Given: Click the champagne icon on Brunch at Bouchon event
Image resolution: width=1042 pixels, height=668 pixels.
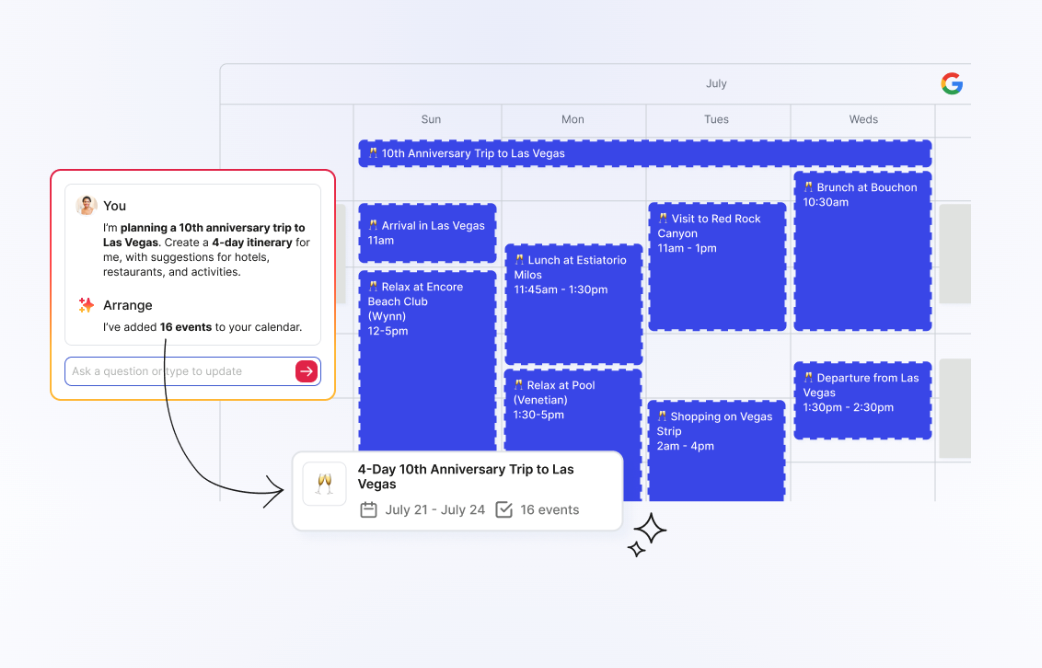Looking at the screenshot, I should (808, 187).
